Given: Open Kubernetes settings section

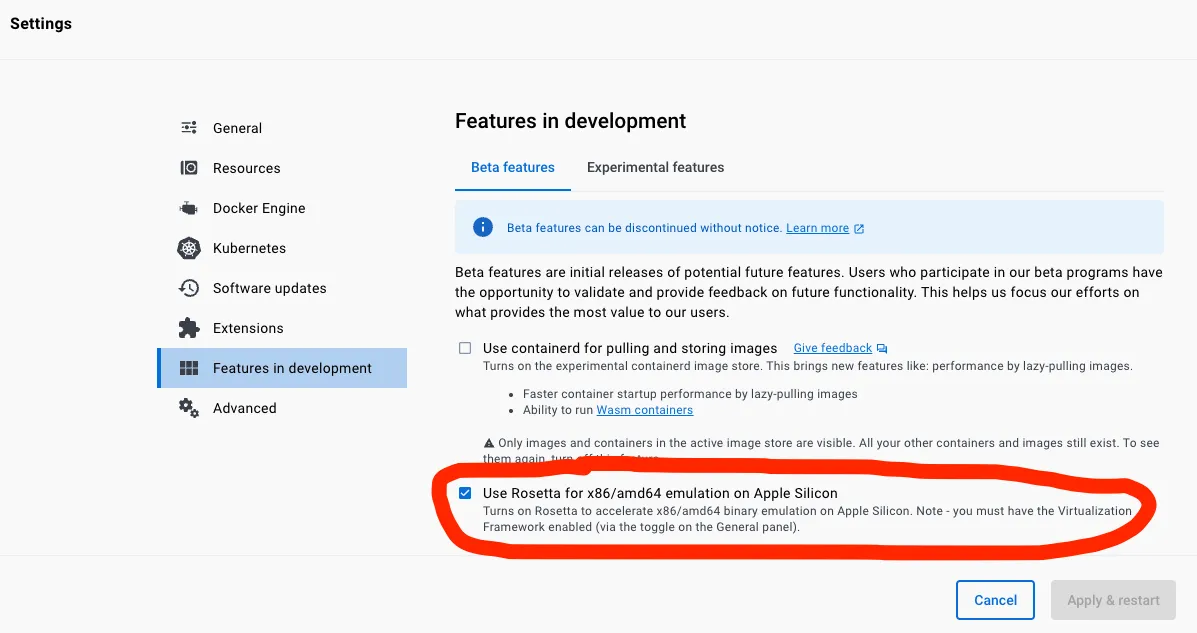Looking at the screenshot, I should click(282, 248).
